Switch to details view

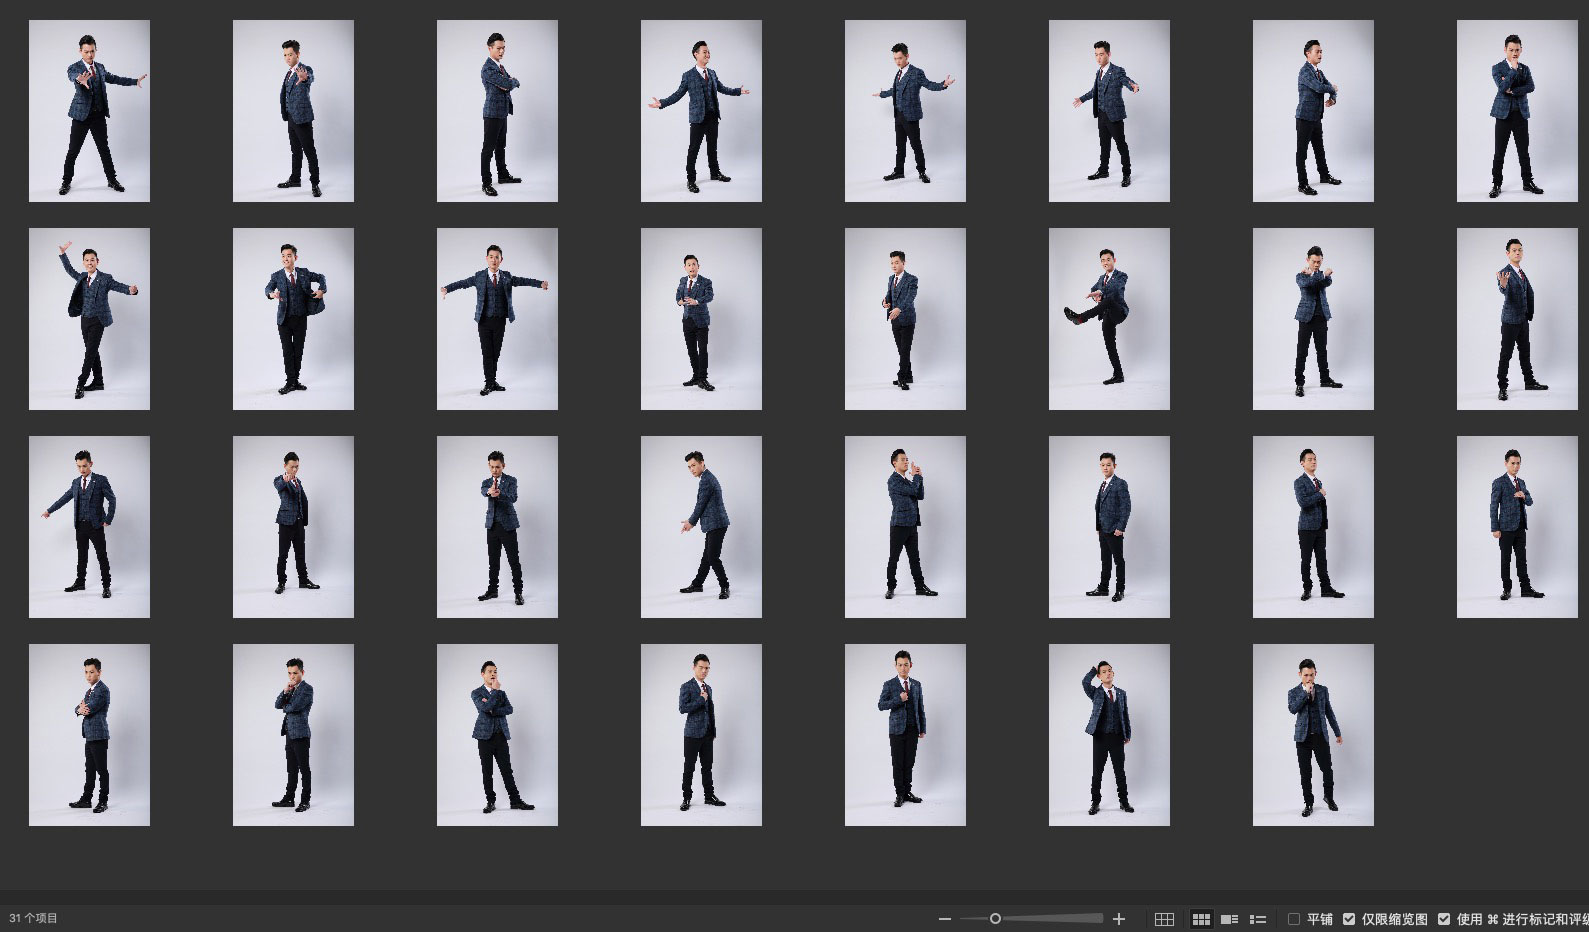click(1229, 919)
